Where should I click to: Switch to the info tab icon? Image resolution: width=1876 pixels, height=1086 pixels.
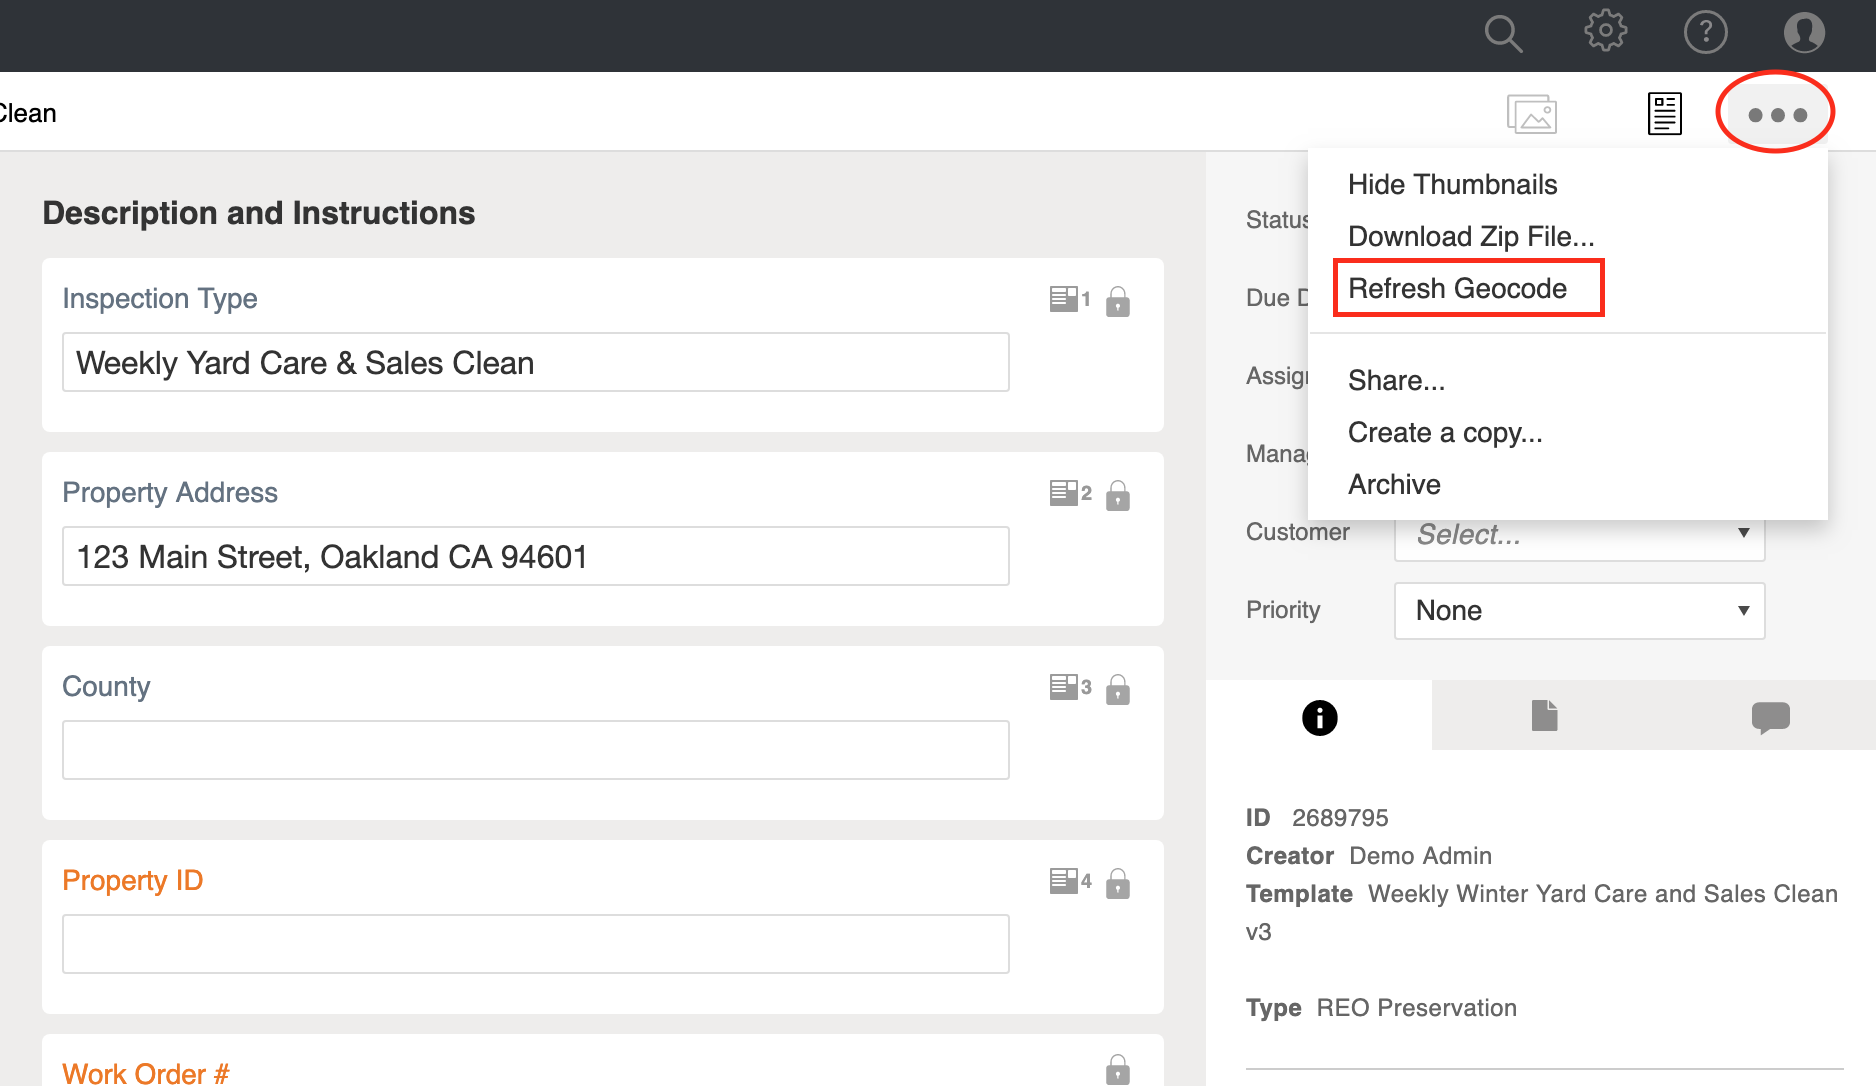1319,717
